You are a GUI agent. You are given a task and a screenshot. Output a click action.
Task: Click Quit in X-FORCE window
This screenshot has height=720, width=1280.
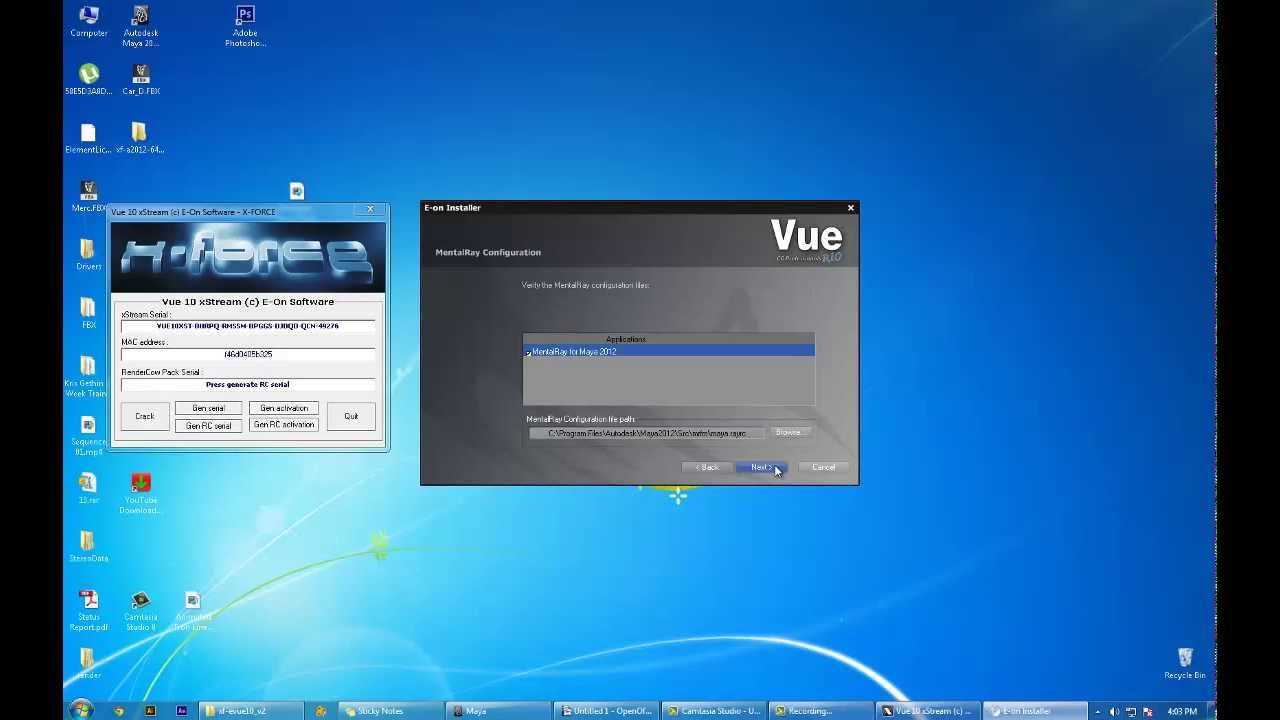(x=351, y=416)
